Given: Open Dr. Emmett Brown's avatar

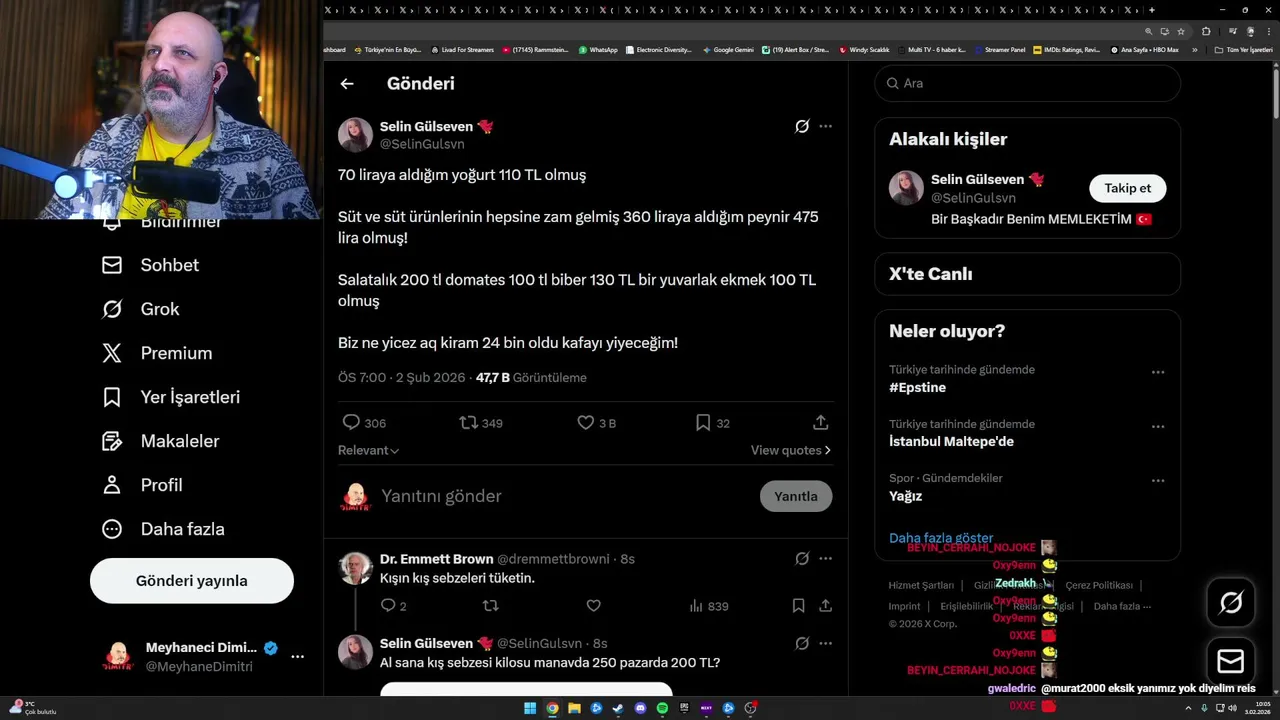Looking at the screenshot, I should [x=355, y=568].
